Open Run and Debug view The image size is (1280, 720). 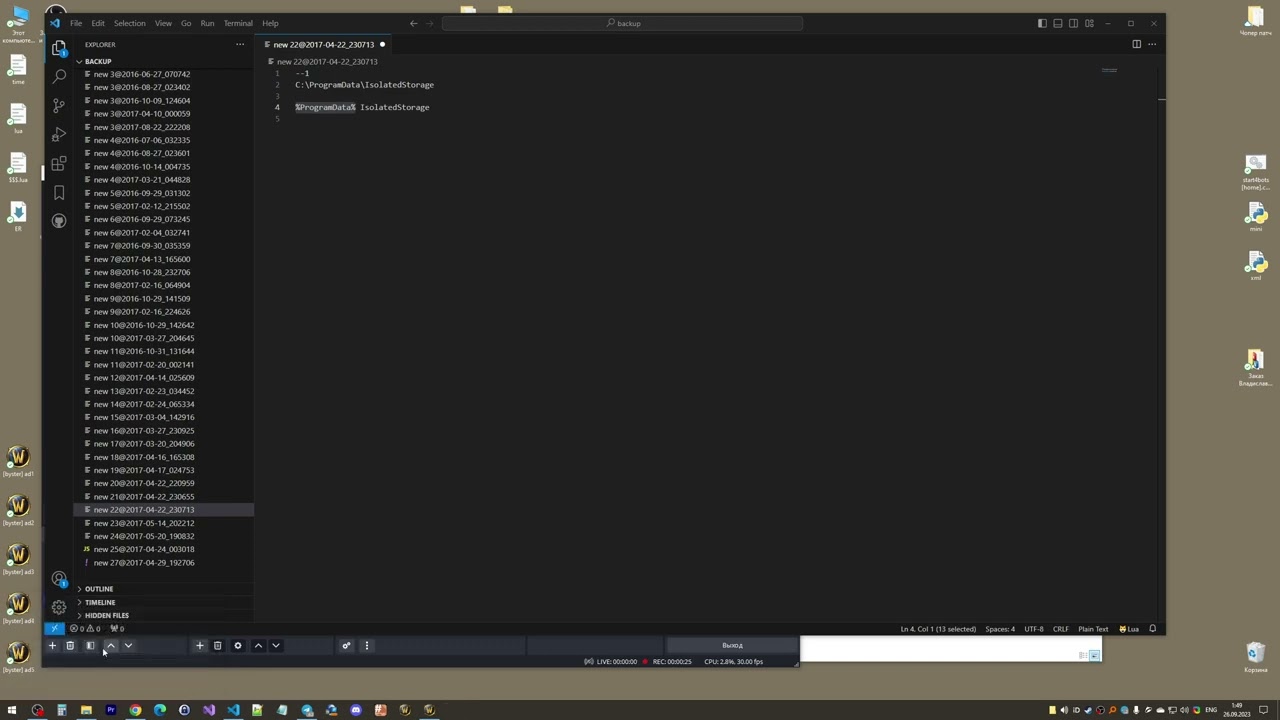pyautogui.click(x=59, y=134)
